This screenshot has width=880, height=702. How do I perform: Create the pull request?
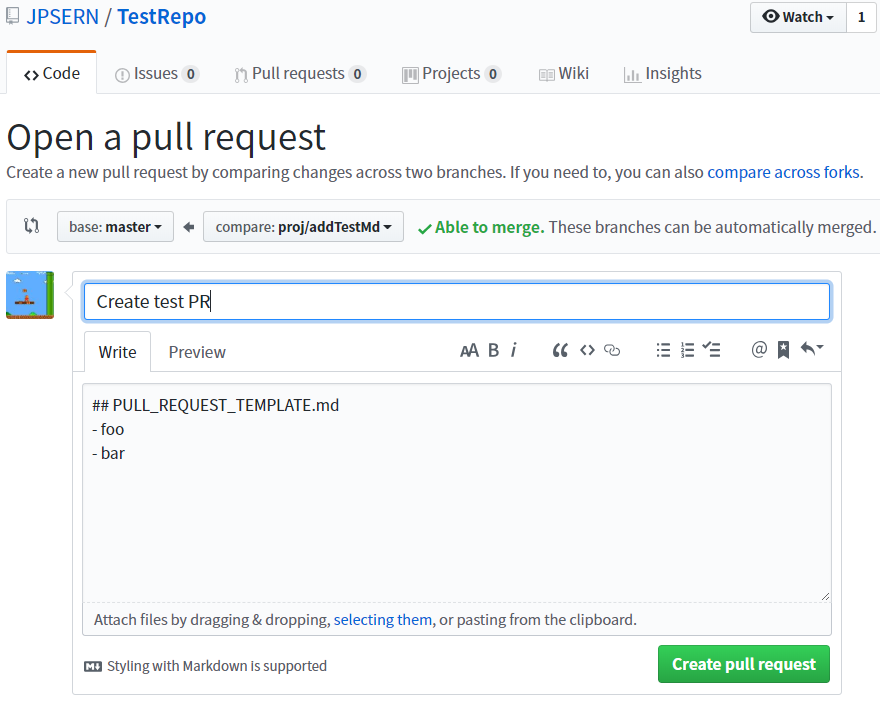click(743, 664)
